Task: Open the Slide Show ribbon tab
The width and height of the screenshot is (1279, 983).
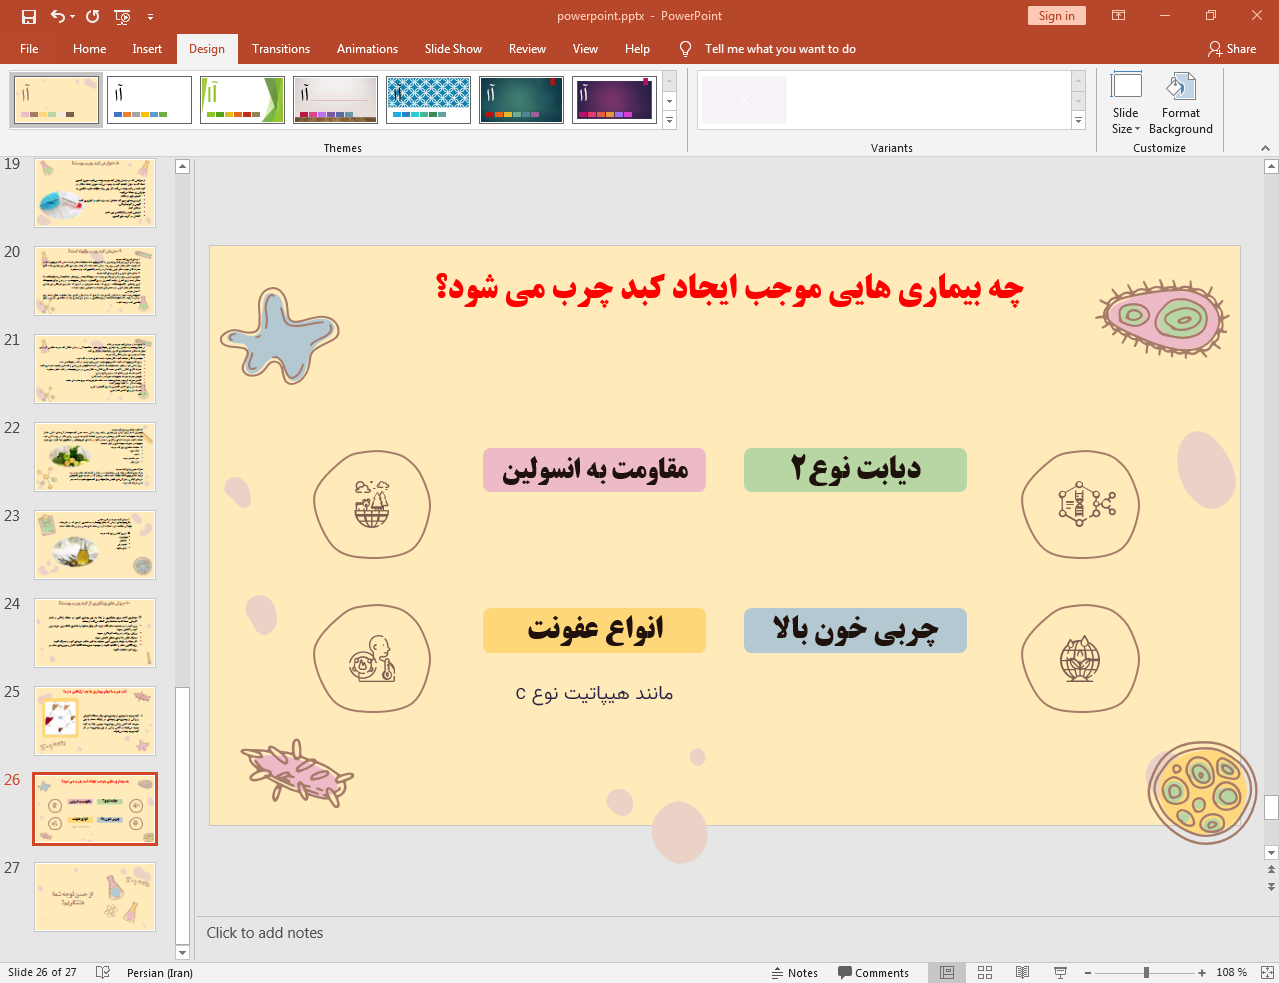Action: point(452,48)
